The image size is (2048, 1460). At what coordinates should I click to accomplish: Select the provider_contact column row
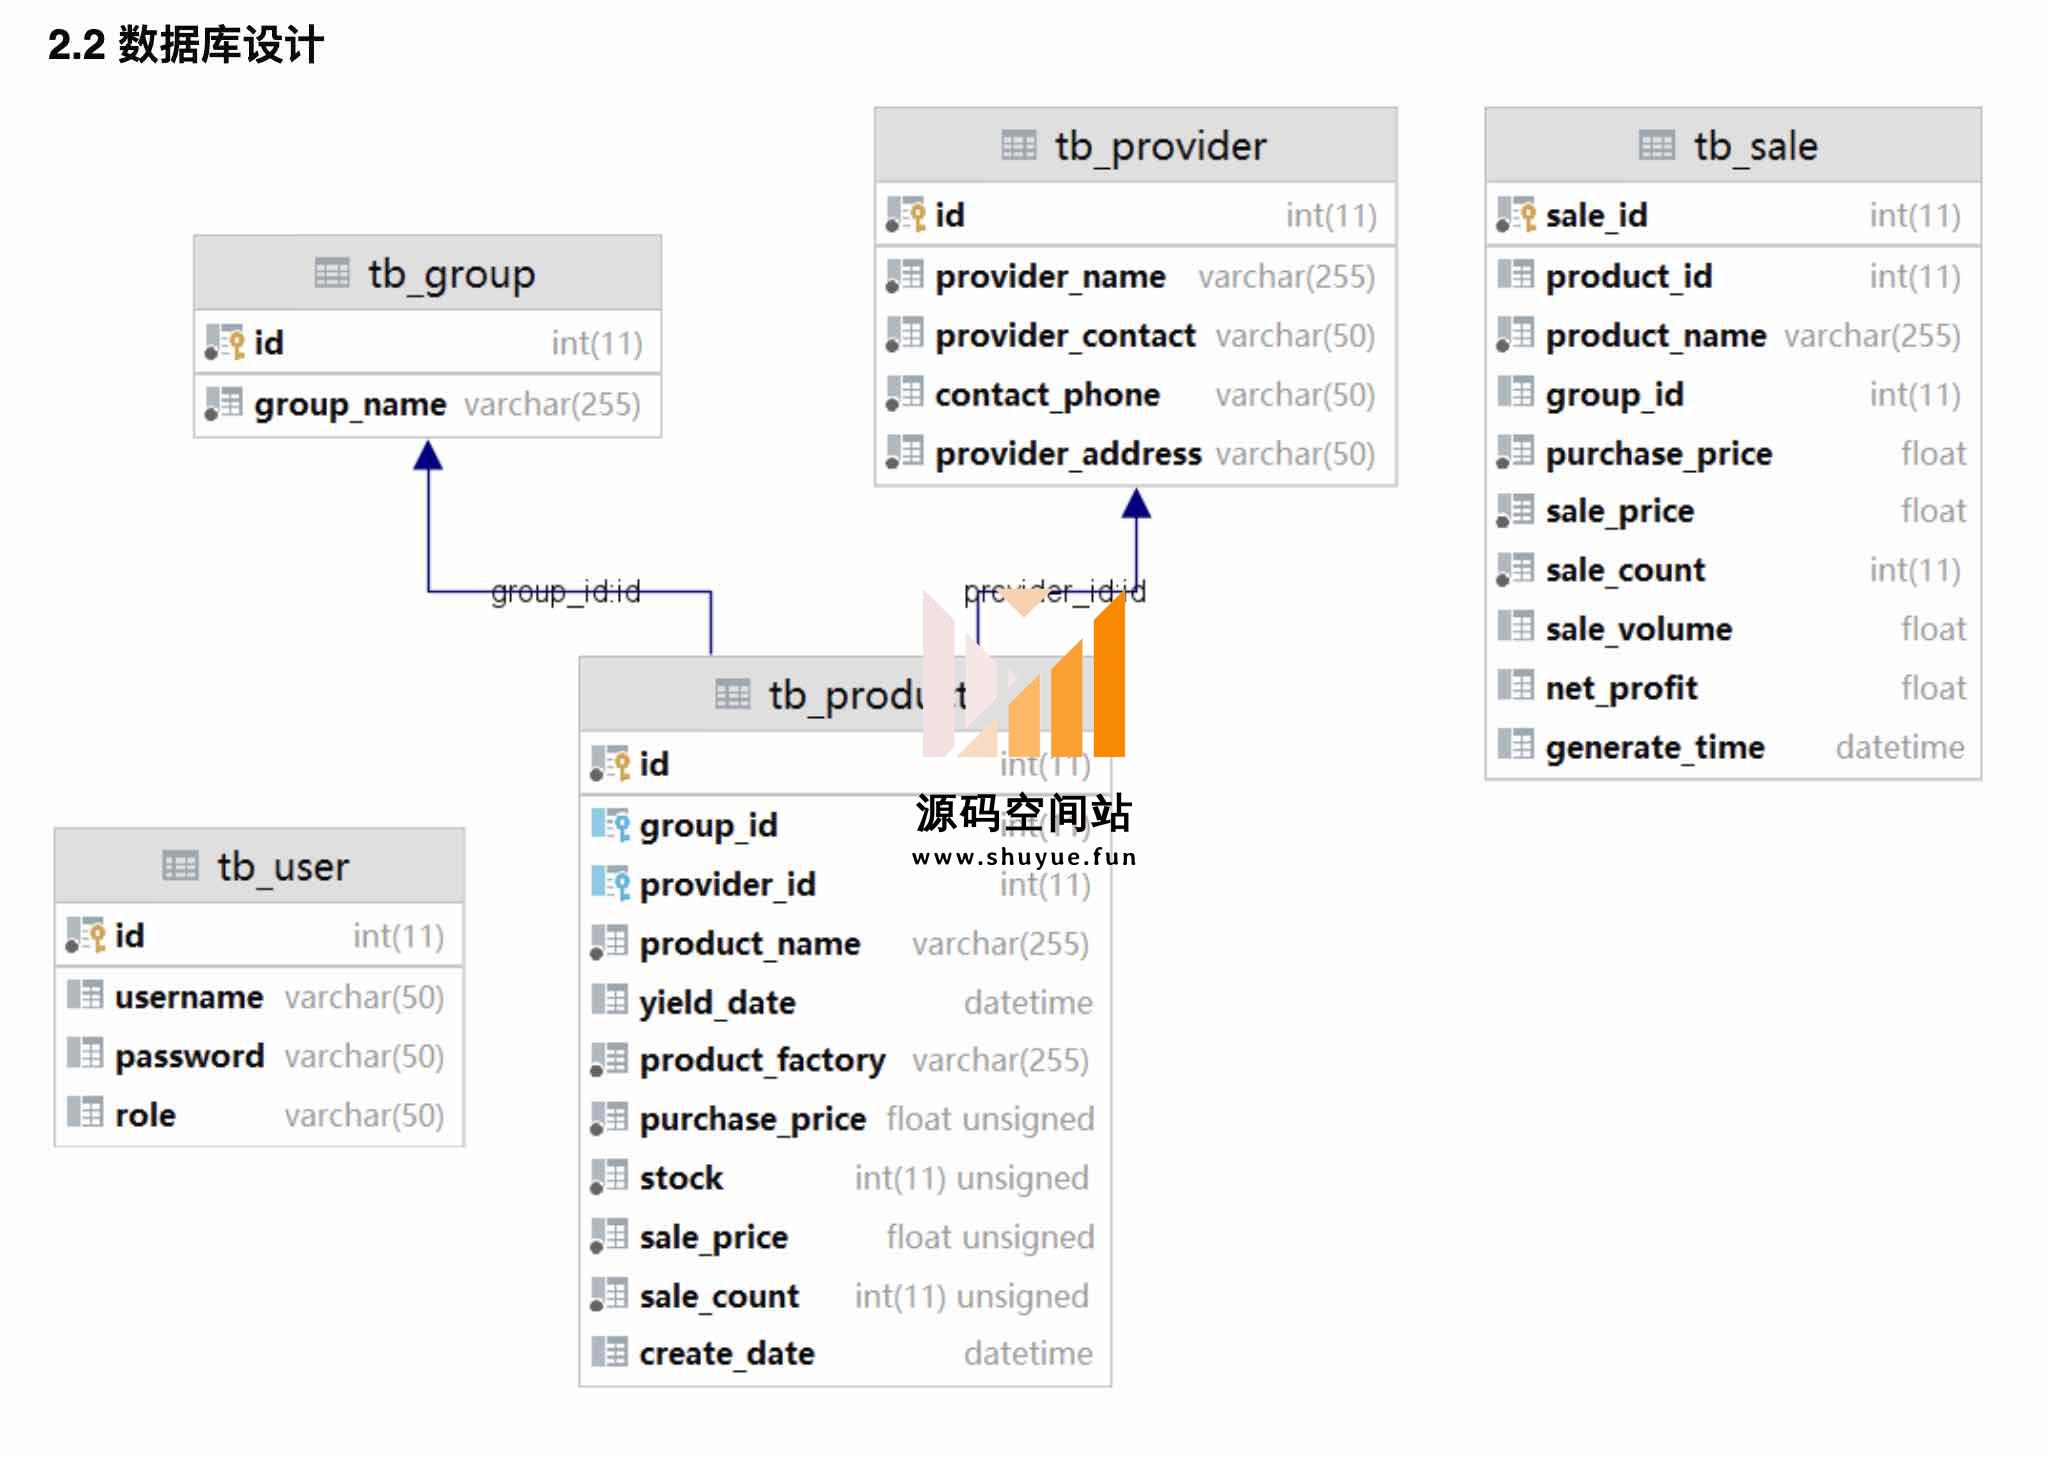pyautogui.click(x=1135, y=335)
